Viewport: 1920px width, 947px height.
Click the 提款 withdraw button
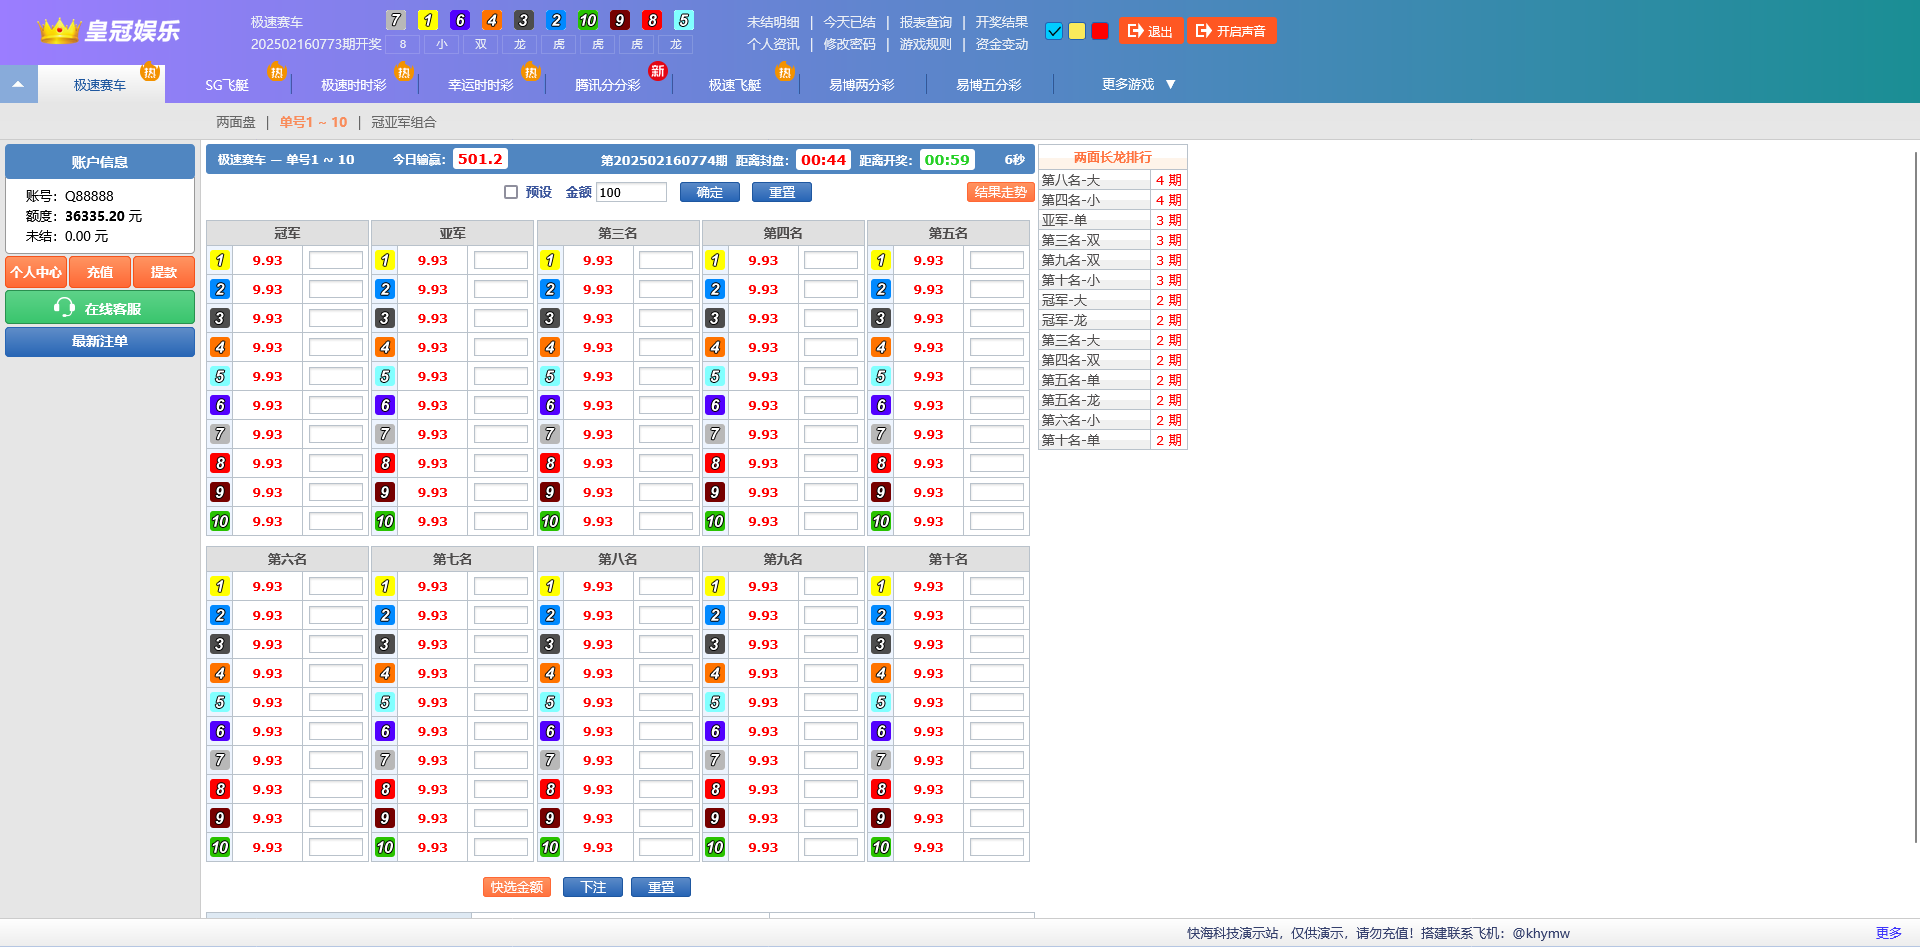tap(164, 272)
